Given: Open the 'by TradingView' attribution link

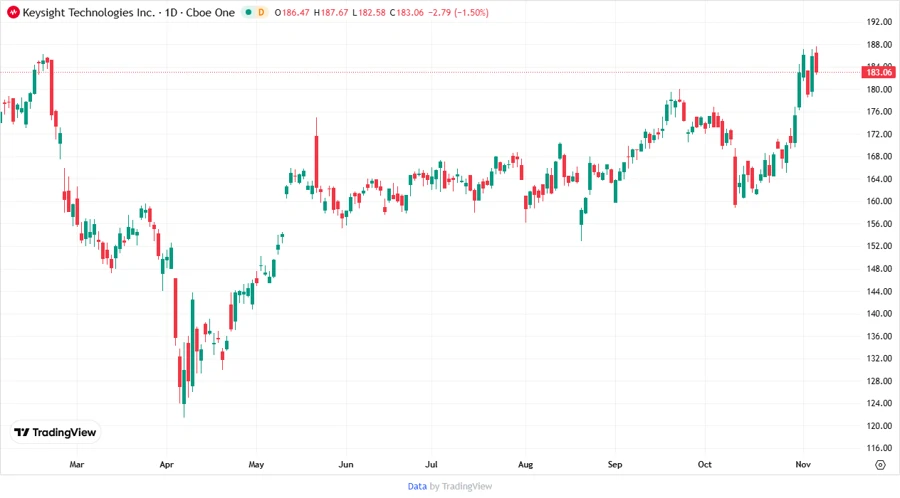Looking at the screenshot, I should point(461,486).
